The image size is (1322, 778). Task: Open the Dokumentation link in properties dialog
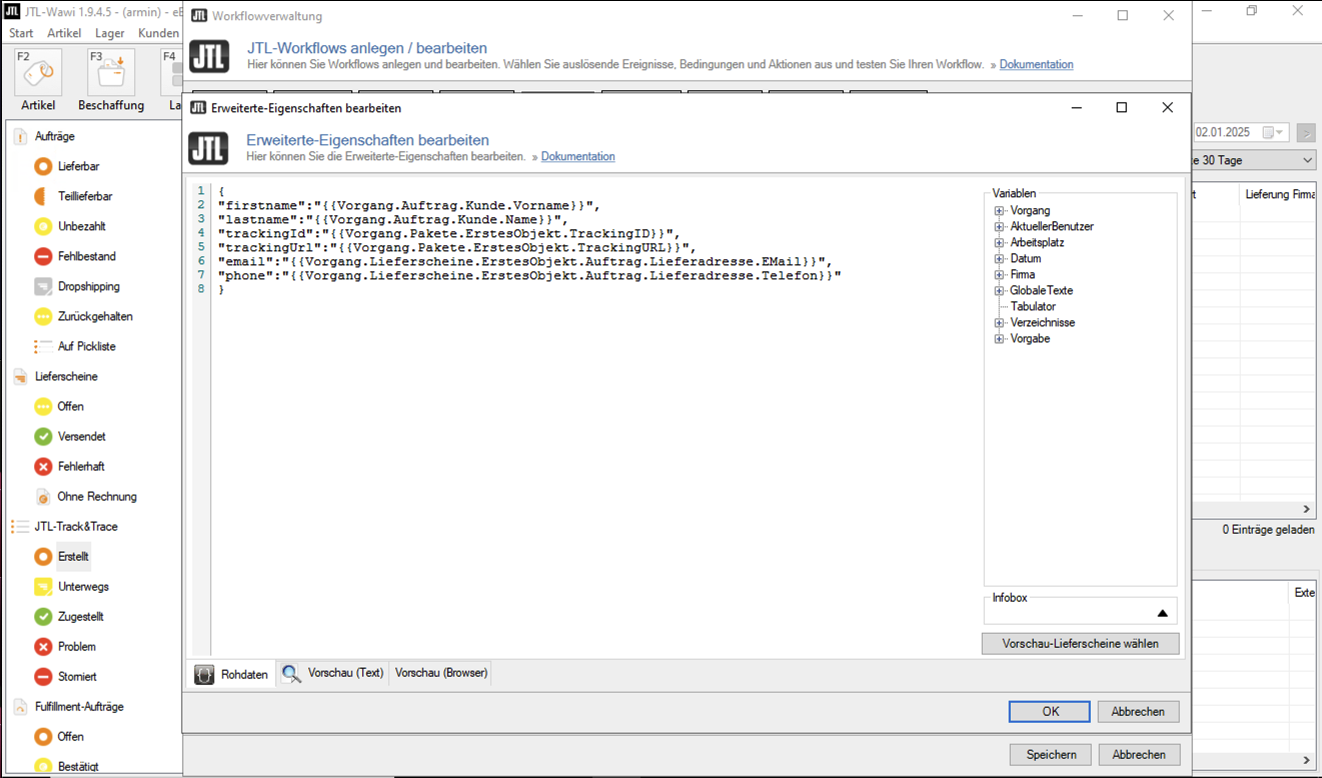(x=578, y=157)
